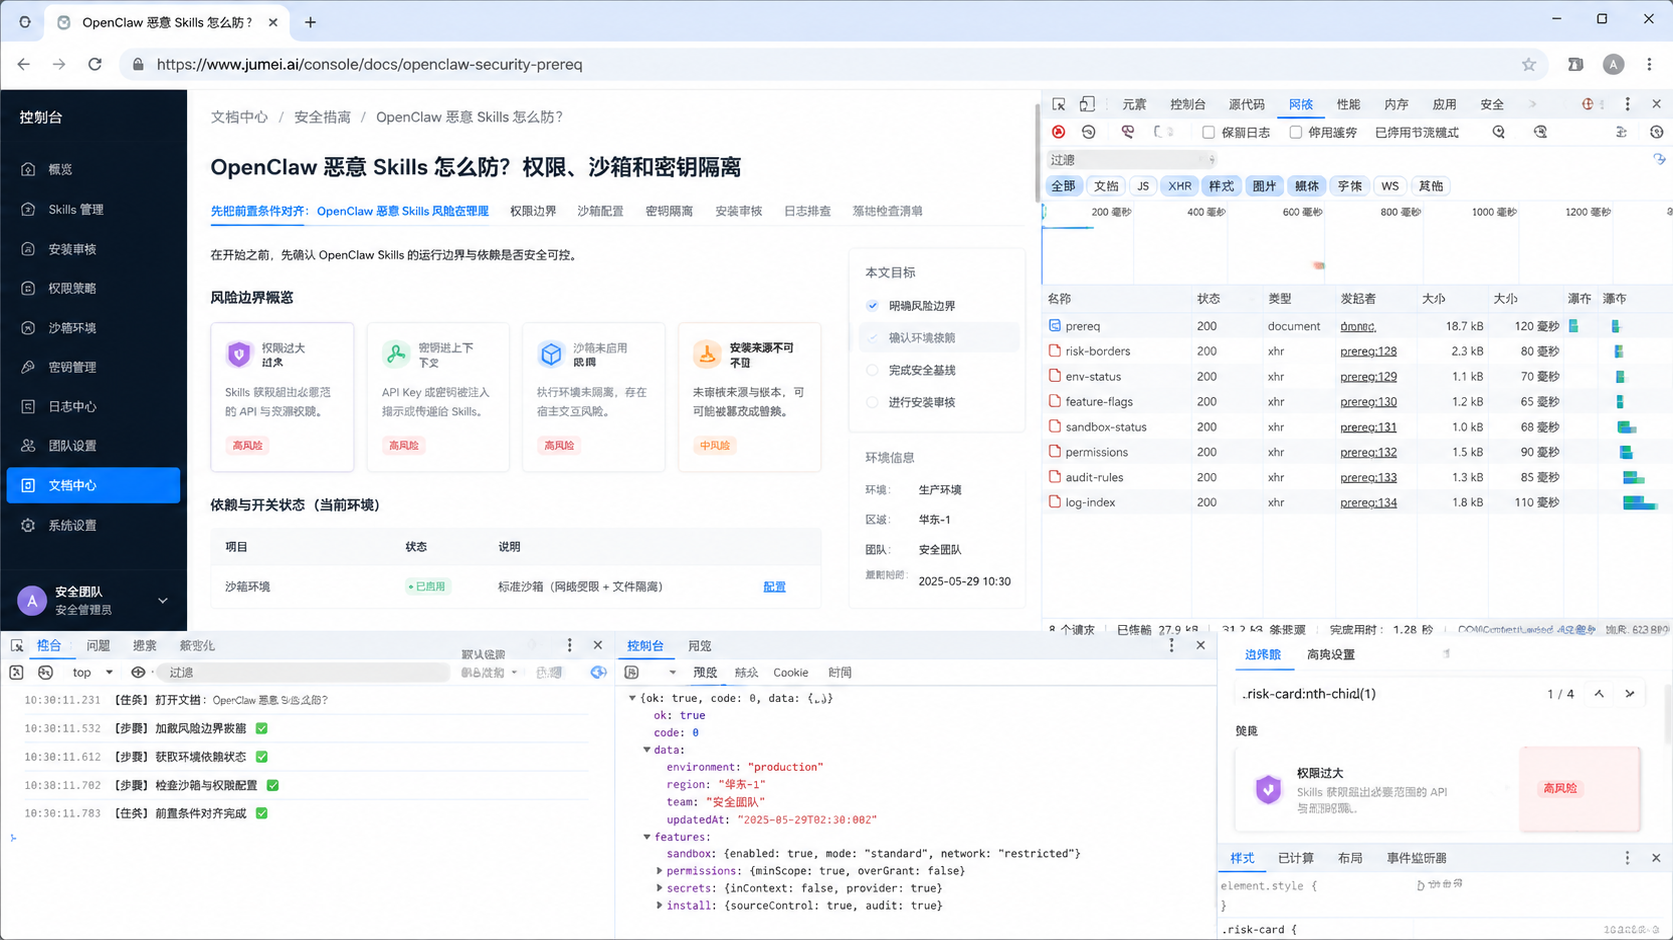Focus the network 过滤 input field

[1129, 160]
